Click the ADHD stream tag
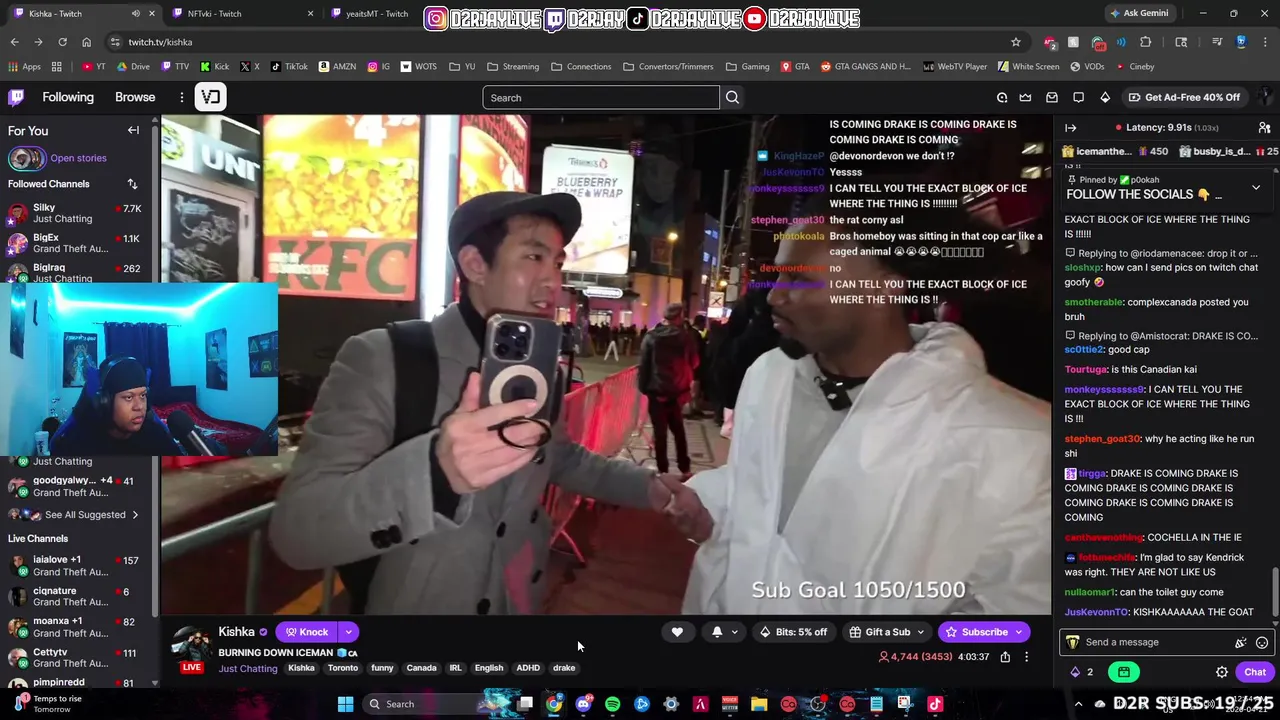This screenshot has width=1280, height=720. tap(528, 668)
